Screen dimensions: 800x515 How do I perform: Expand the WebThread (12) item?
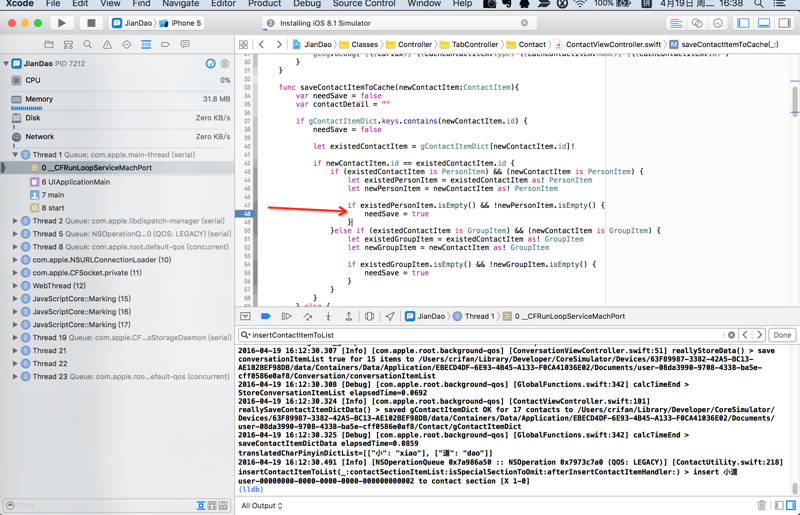pos(15,286)
